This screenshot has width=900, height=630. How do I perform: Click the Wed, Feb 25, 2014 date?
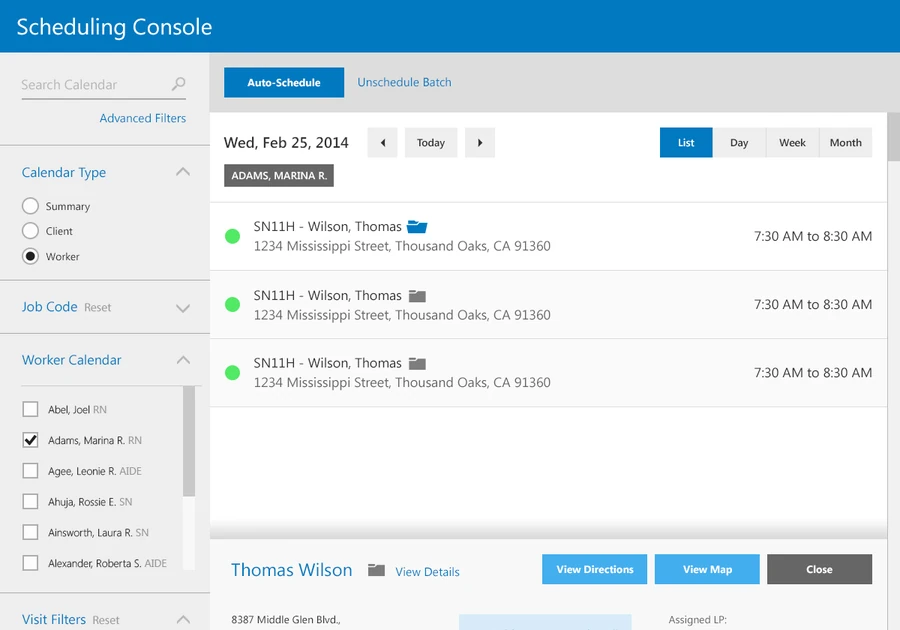point(286,143)
